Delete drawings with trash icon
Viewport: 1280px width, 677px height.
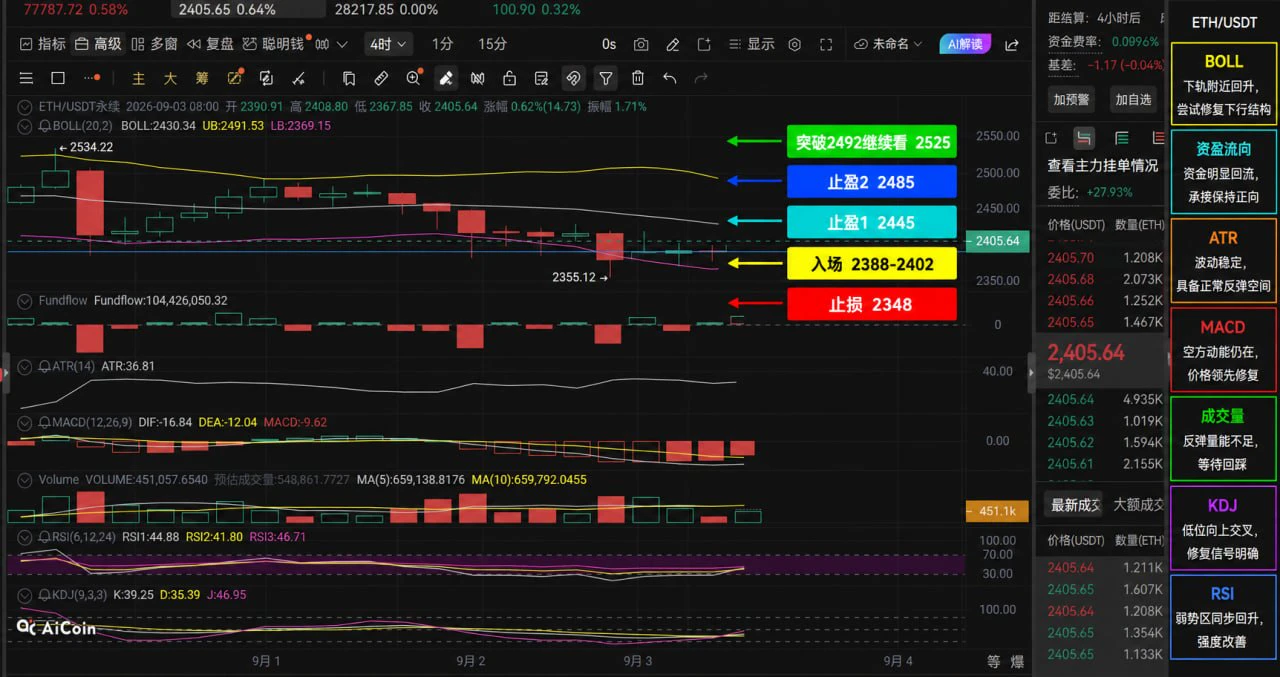coord(638,78)
